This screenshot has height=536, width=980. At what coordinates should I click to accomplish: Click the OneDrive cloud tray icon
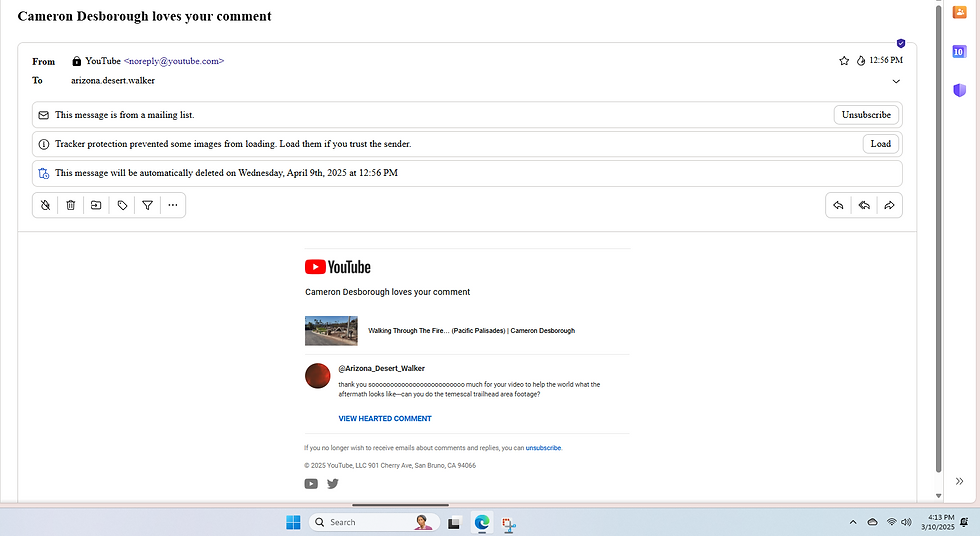click(872, 522)
